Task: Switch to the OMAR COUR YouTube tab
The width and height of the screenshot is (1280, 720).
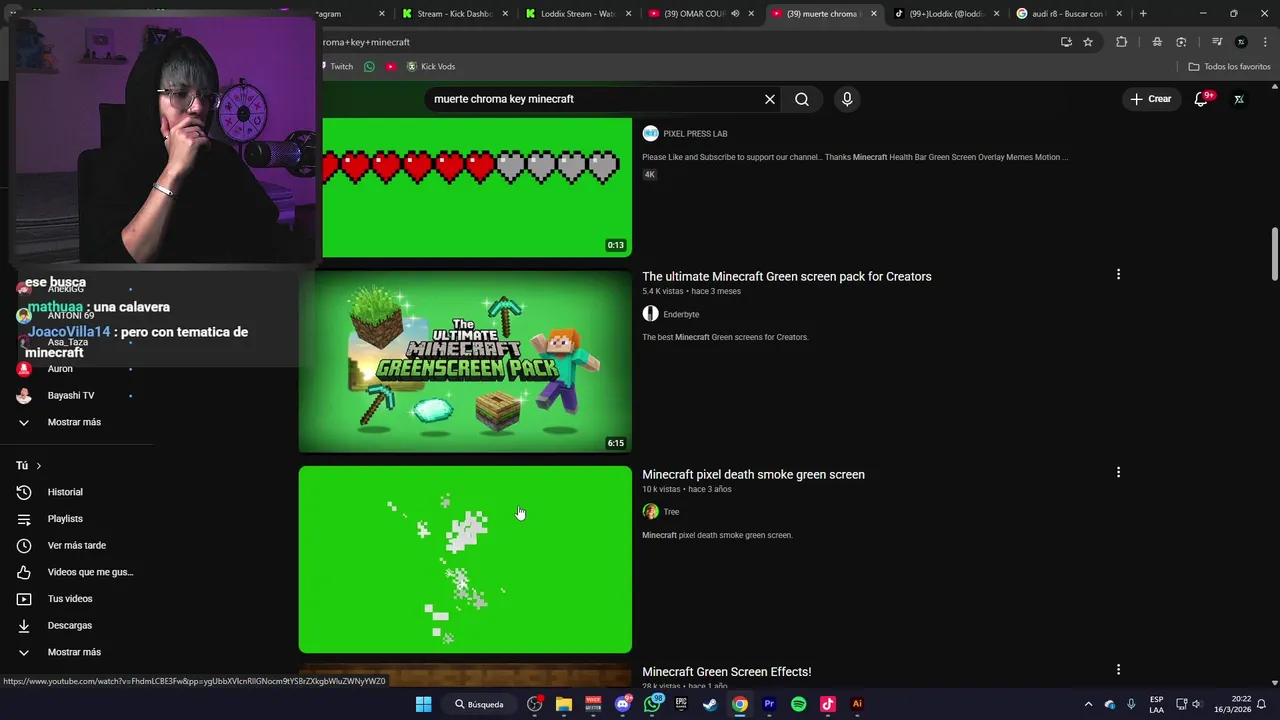Action: coord(690,14)
